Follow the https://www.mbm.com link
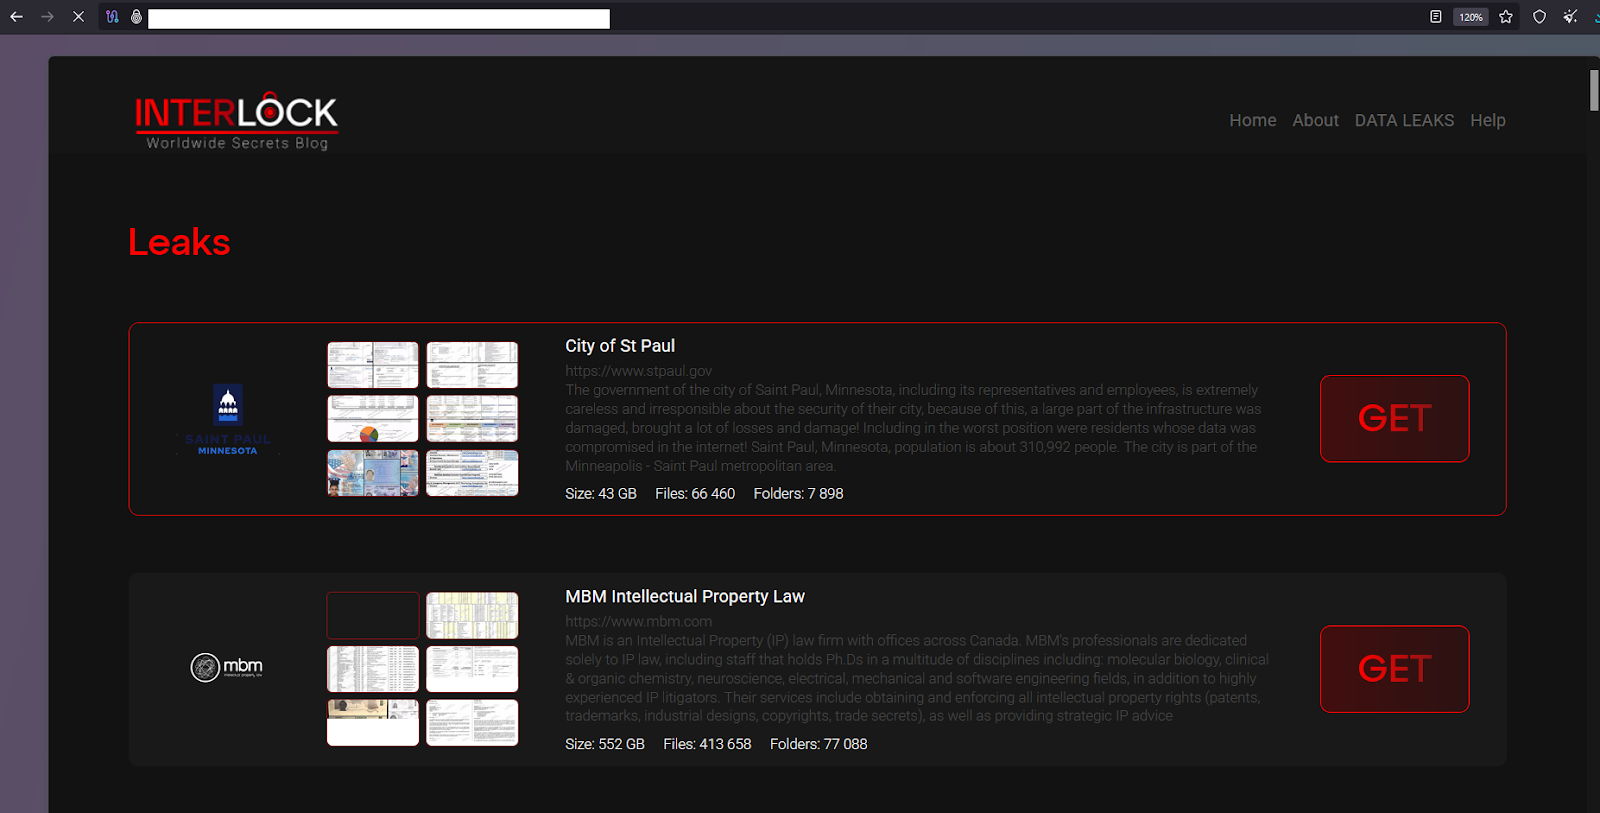 (x=639, y=621)
